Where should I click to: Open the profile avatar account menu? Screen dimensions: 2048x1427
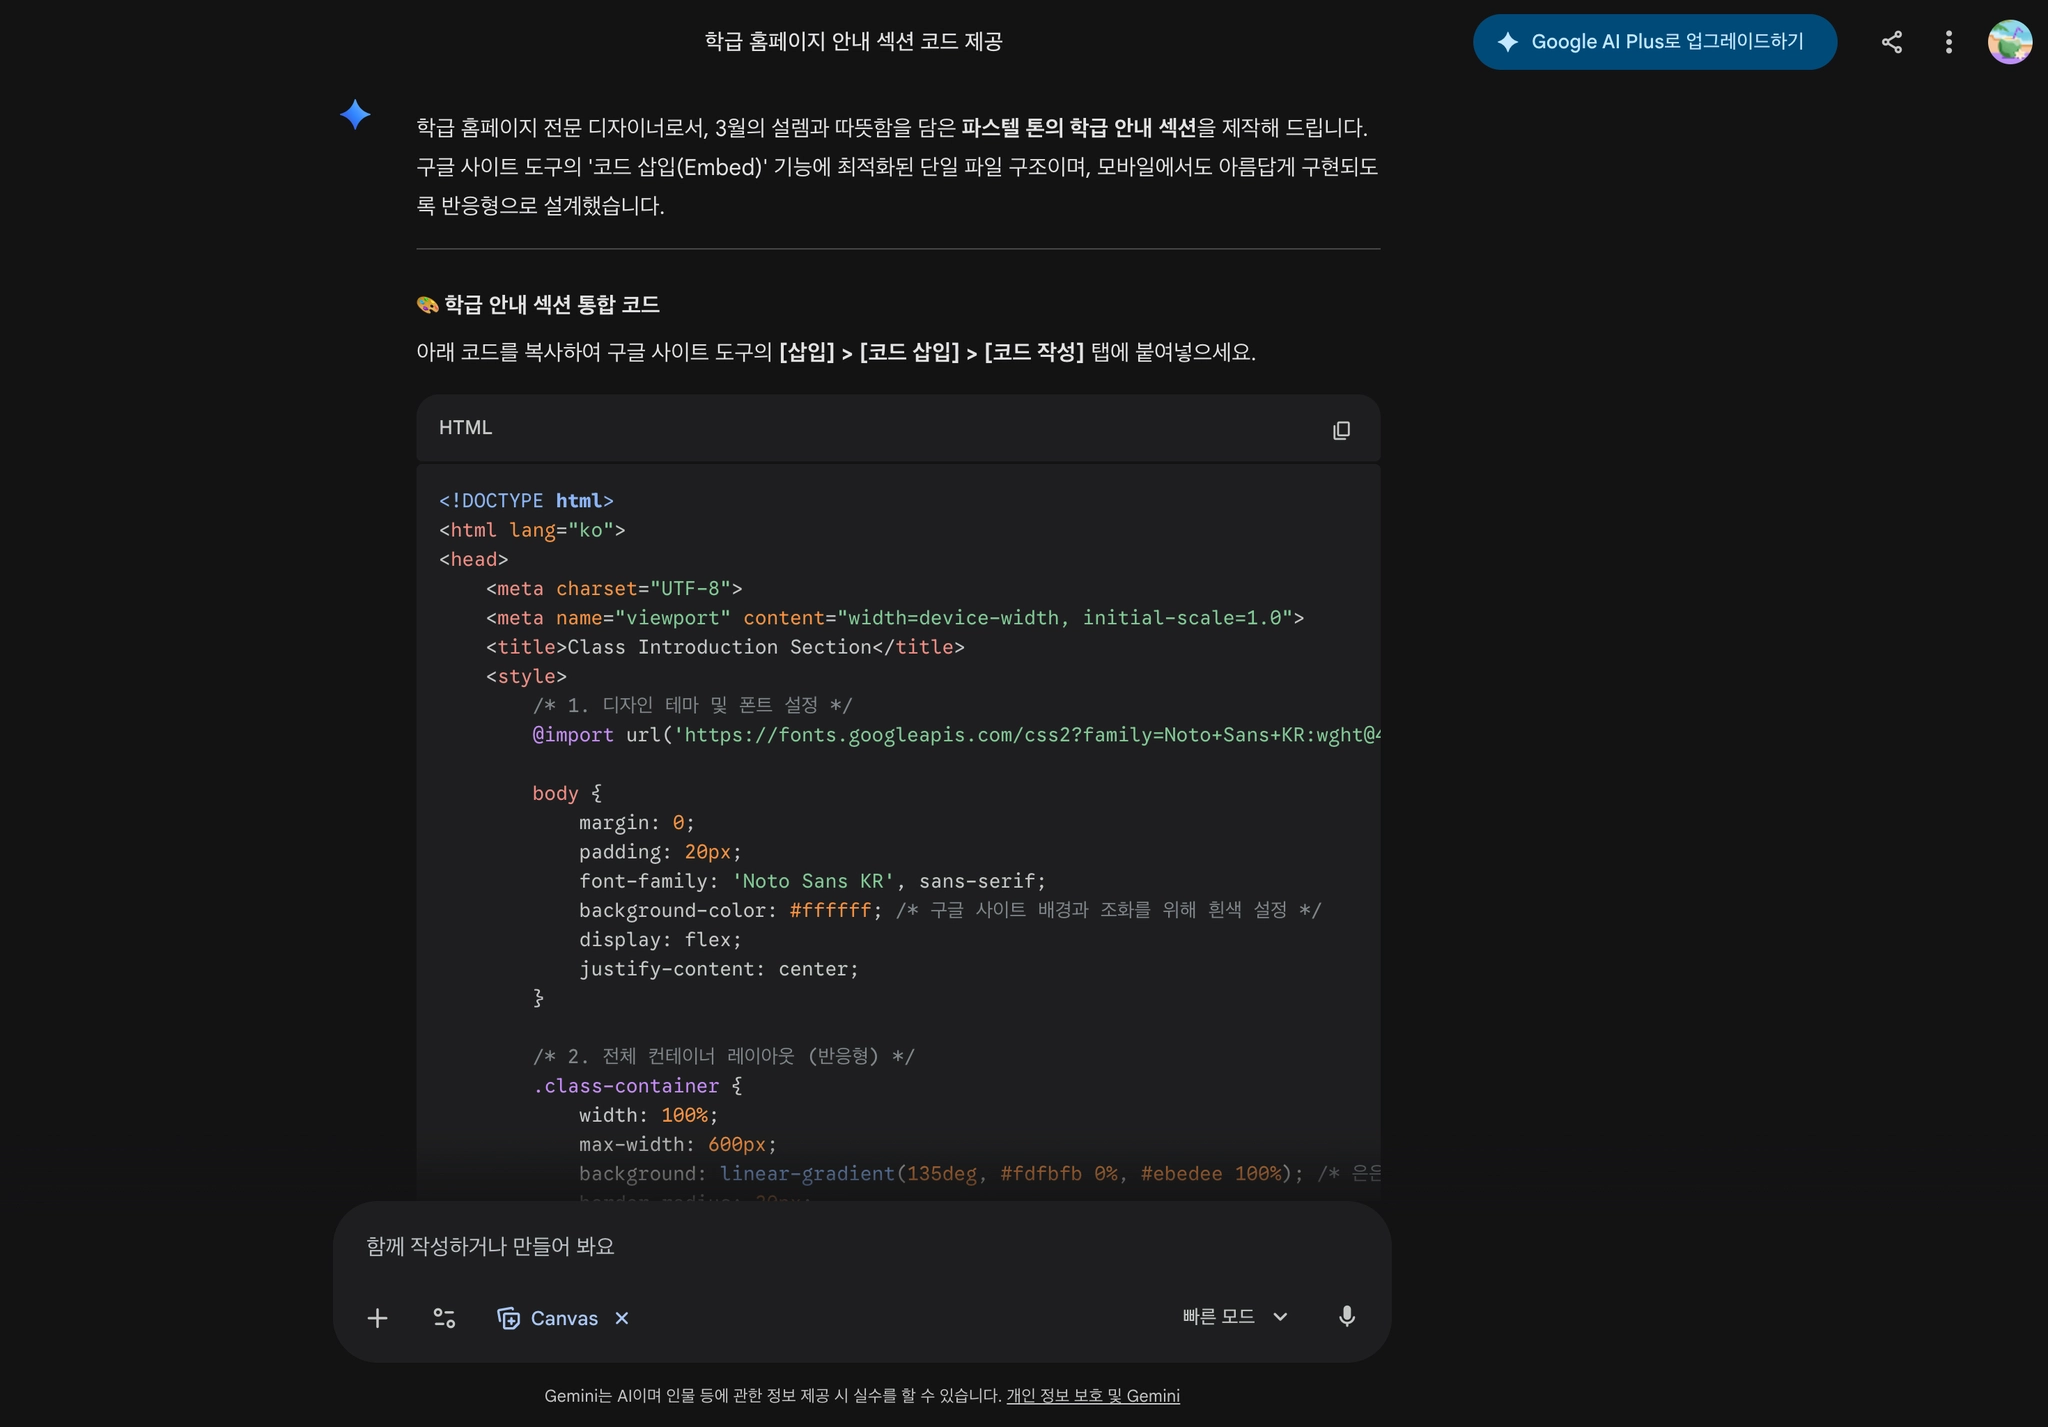2009,42
